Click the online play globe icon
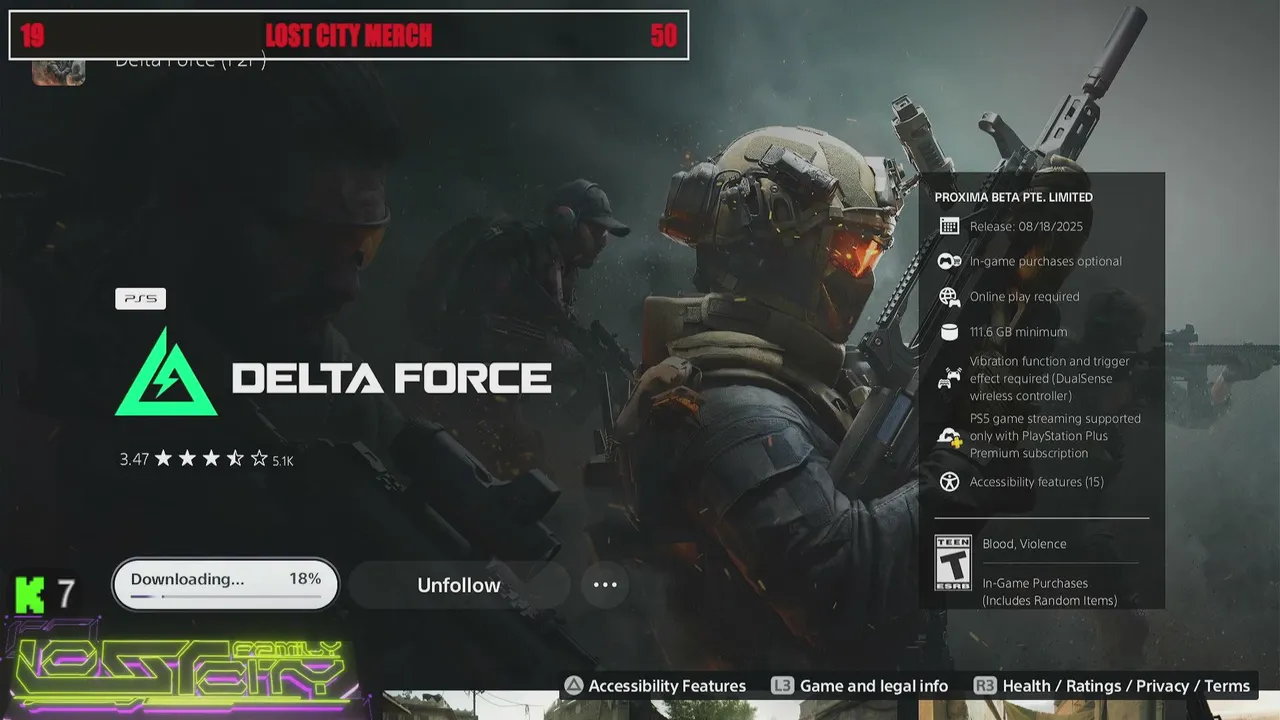 tap(949, 297)
